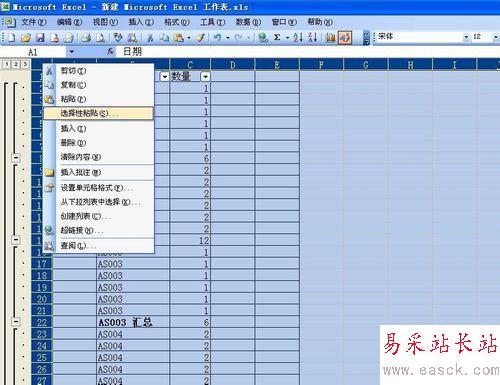Viewport: 500px width, 385px height.
Task: Open the Permission icon in the toolbar
Action: pos(55,38)
